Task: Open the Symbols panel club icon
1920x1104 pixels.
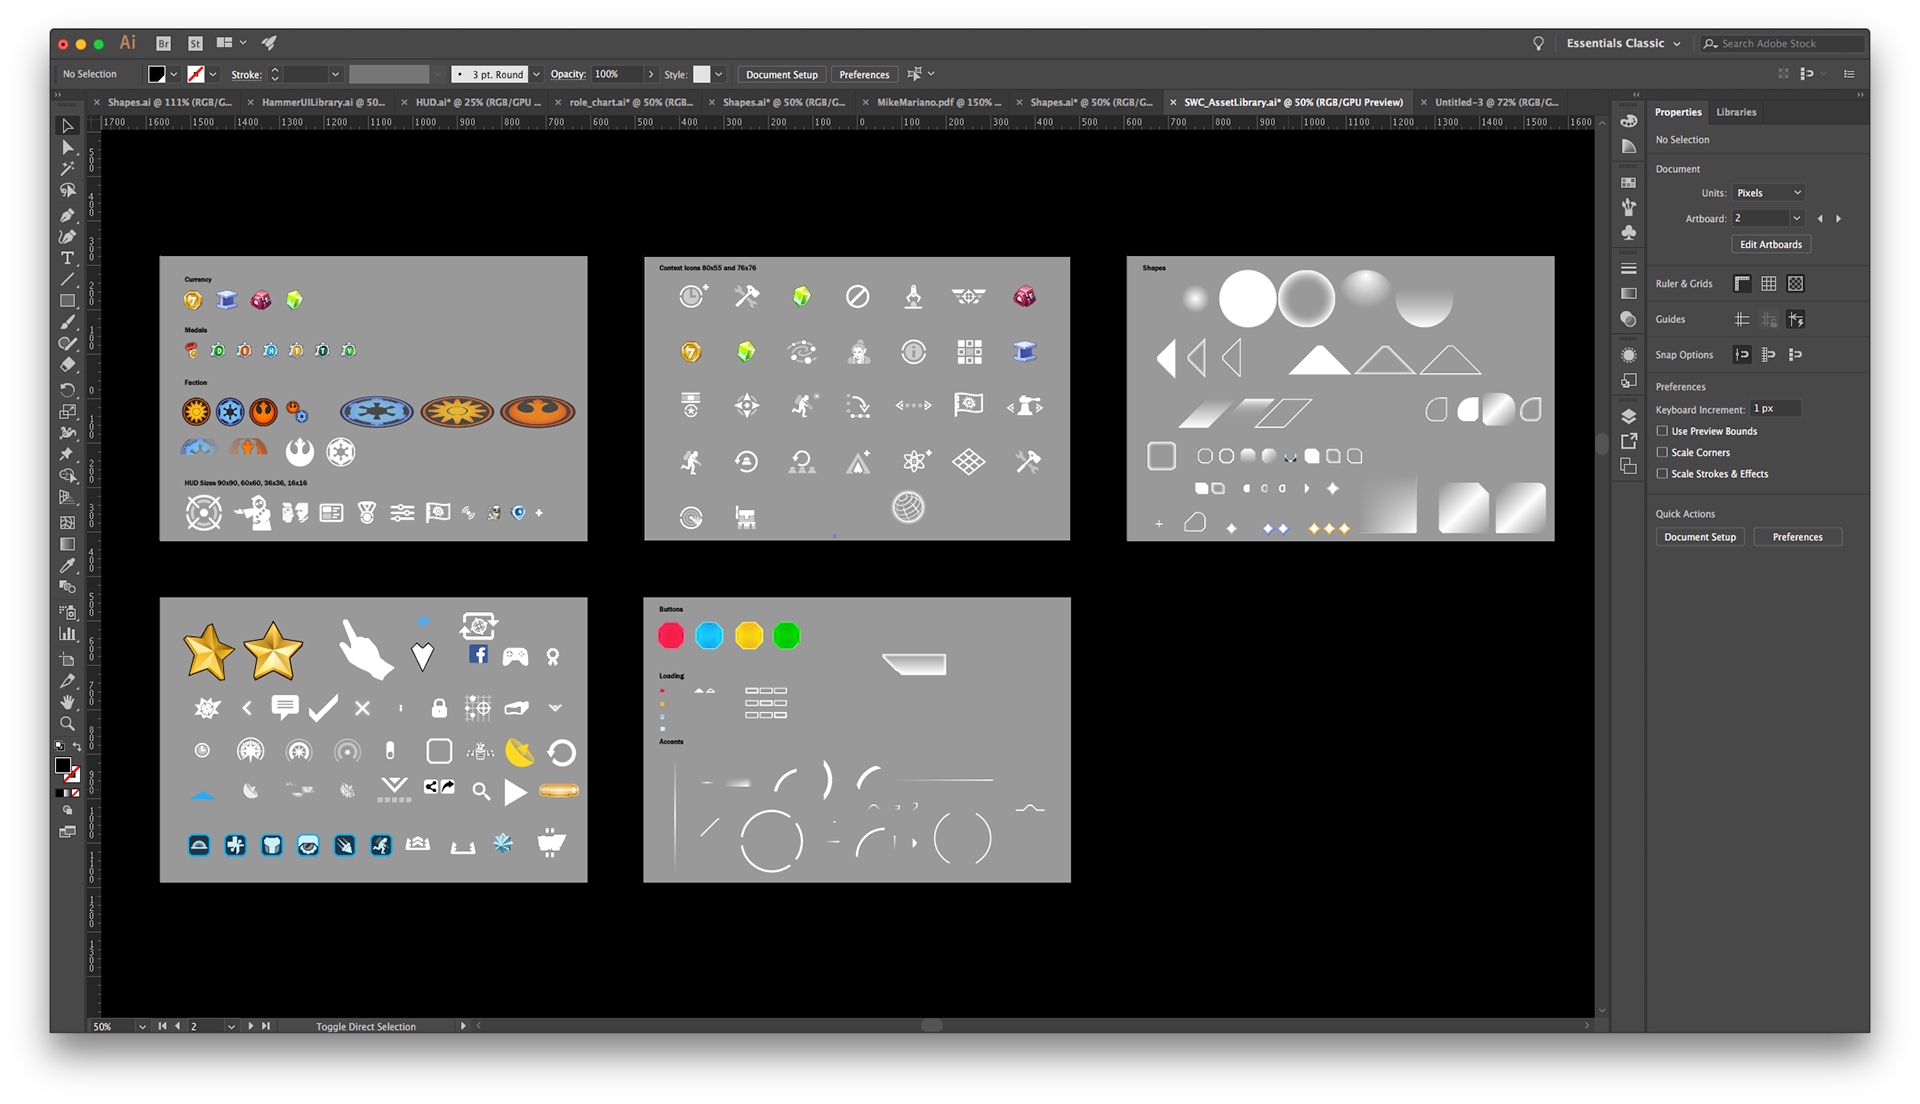Action: coord(1629,232)
